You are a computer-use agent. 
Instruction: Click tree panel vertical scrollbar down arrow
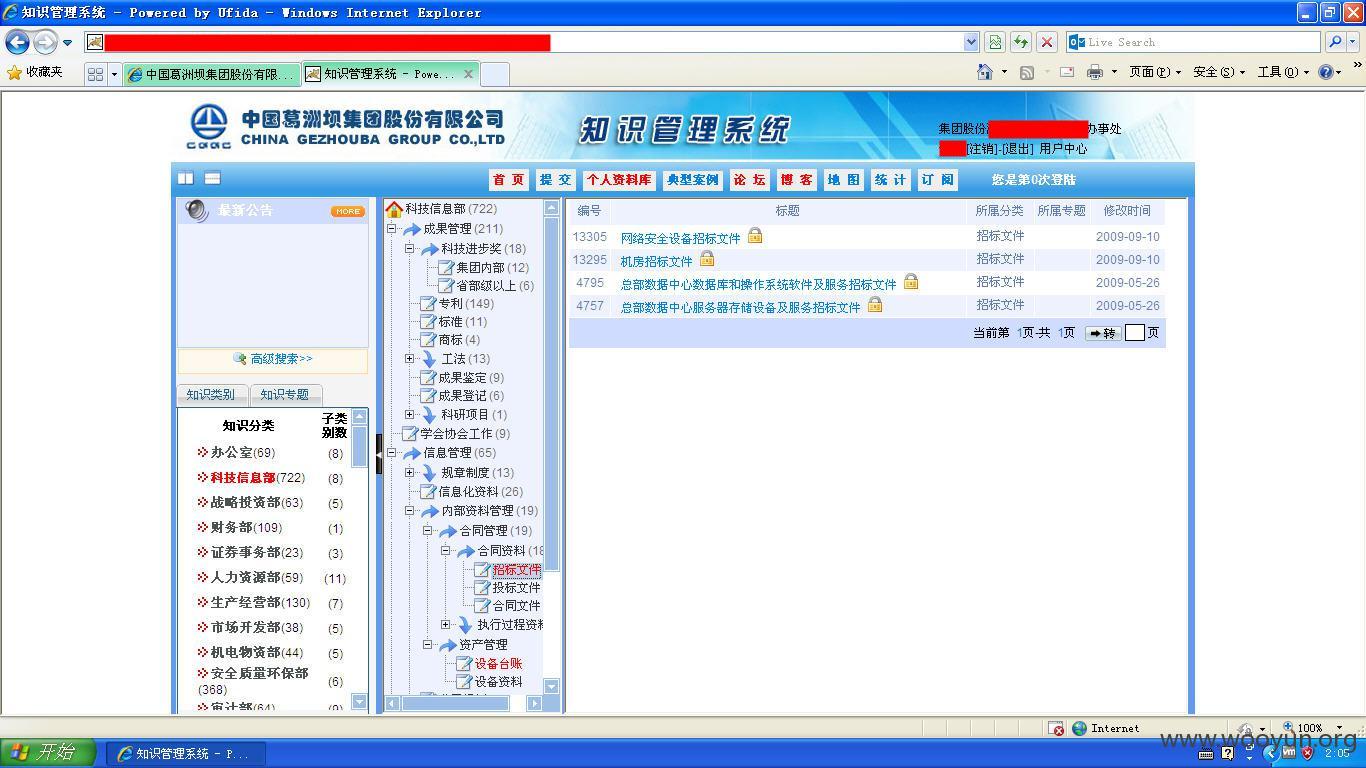(x=551, y=686)
